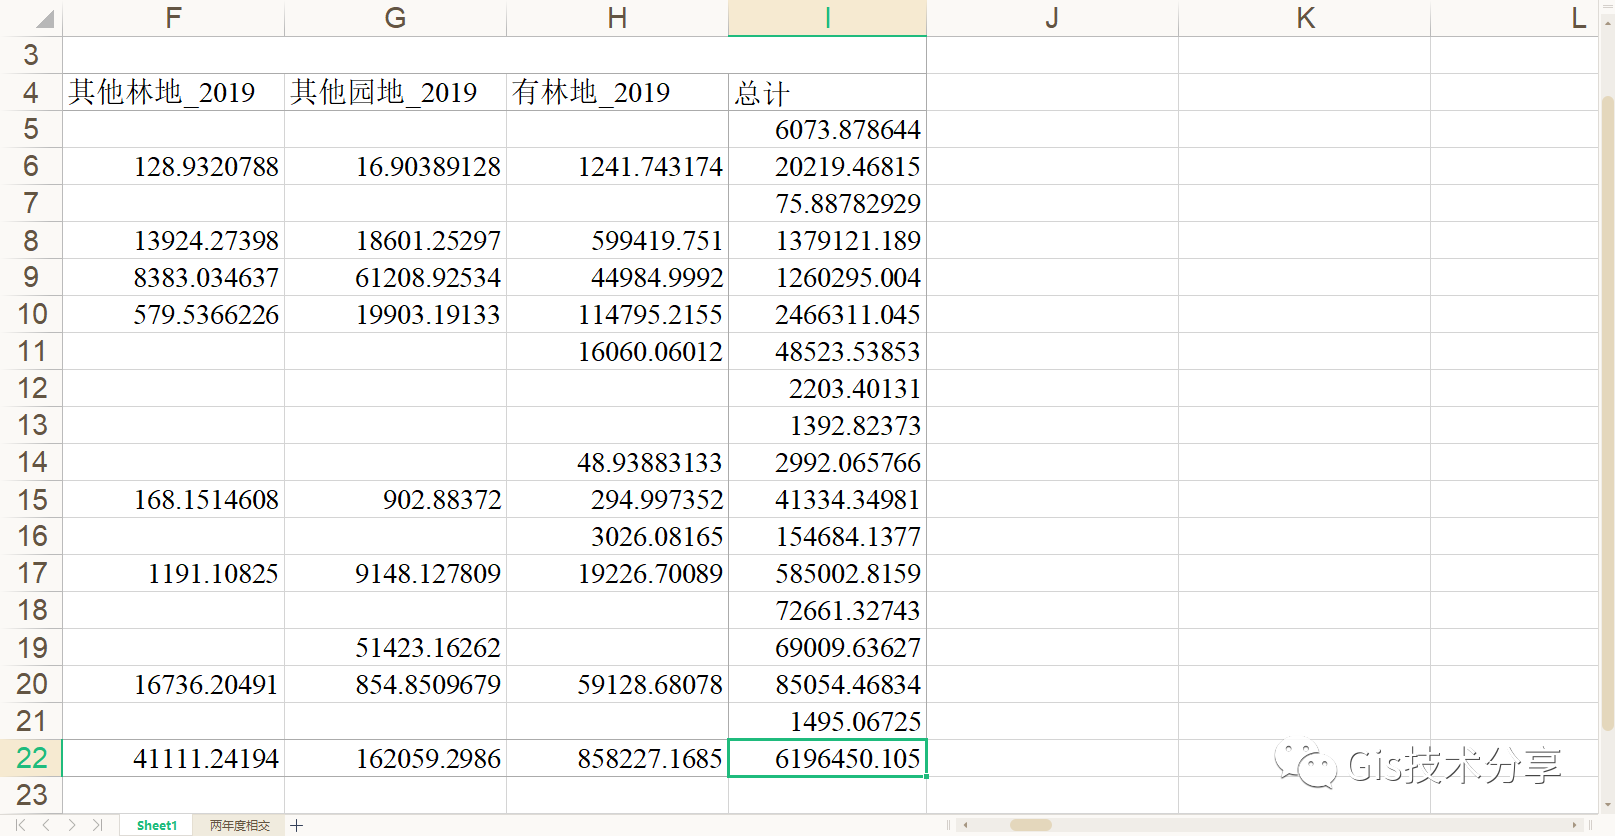1615x836 pixels.
Task: Select row 15 header
Action: click(x=31, y=499)
